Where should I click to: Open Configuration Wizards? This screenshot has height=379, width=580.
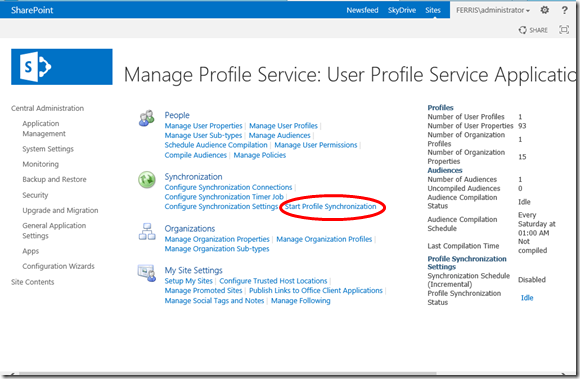tap(58, 266)
